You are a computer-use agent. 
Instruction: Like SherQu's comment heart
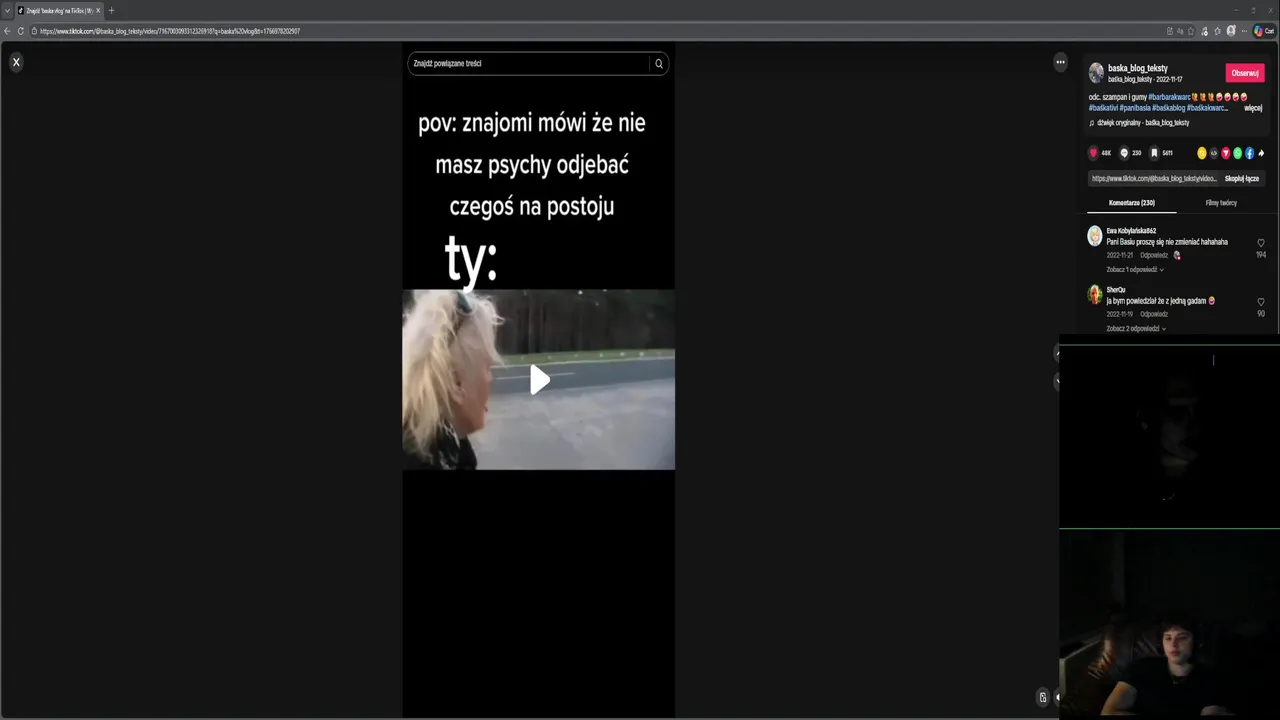click(x=1260, y=302)
